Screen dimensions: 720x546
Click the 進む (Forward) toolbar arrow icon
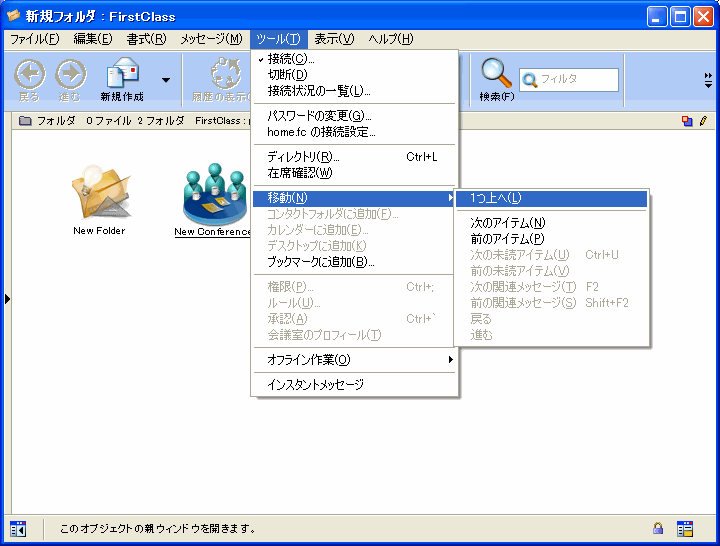click(71, 75)
